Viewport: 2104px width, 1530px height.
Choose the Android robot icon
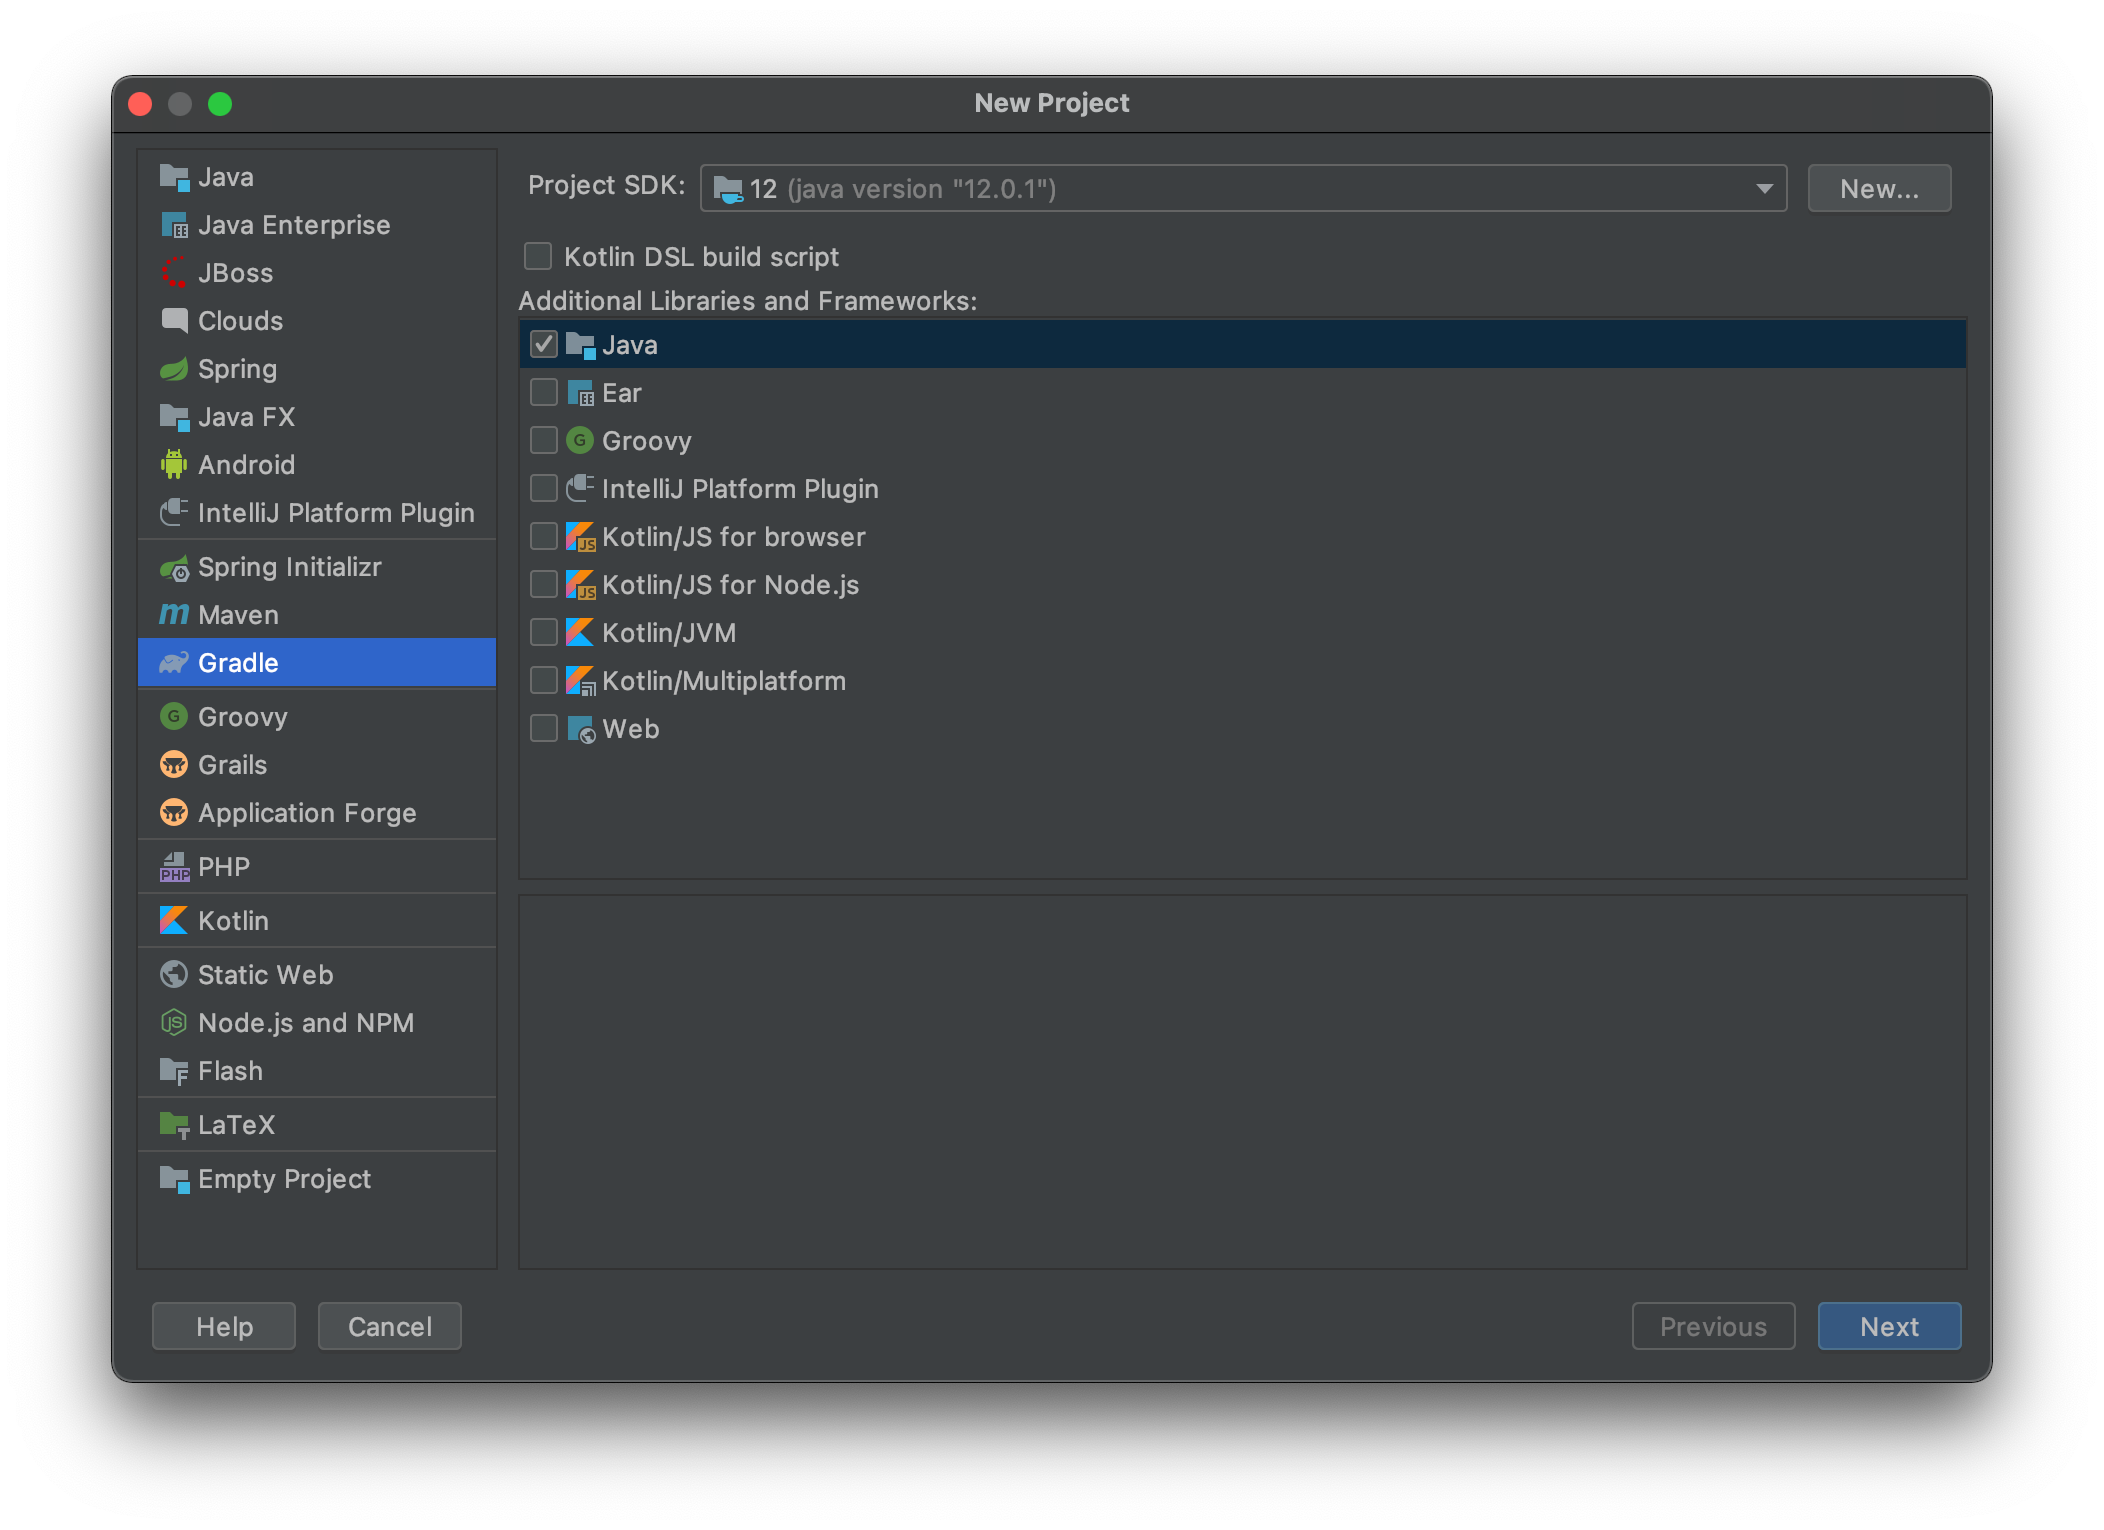(x=174, y=465)
